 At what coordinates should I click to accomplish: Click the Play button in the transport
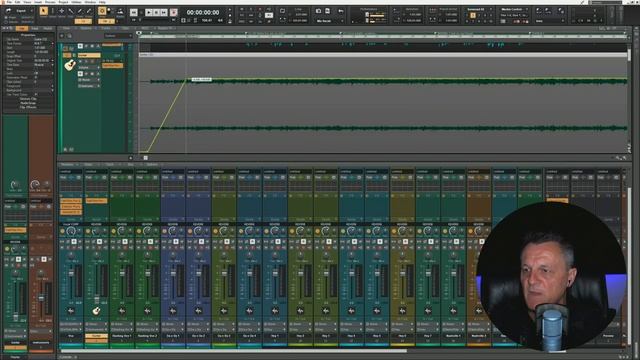pos(149,13)
